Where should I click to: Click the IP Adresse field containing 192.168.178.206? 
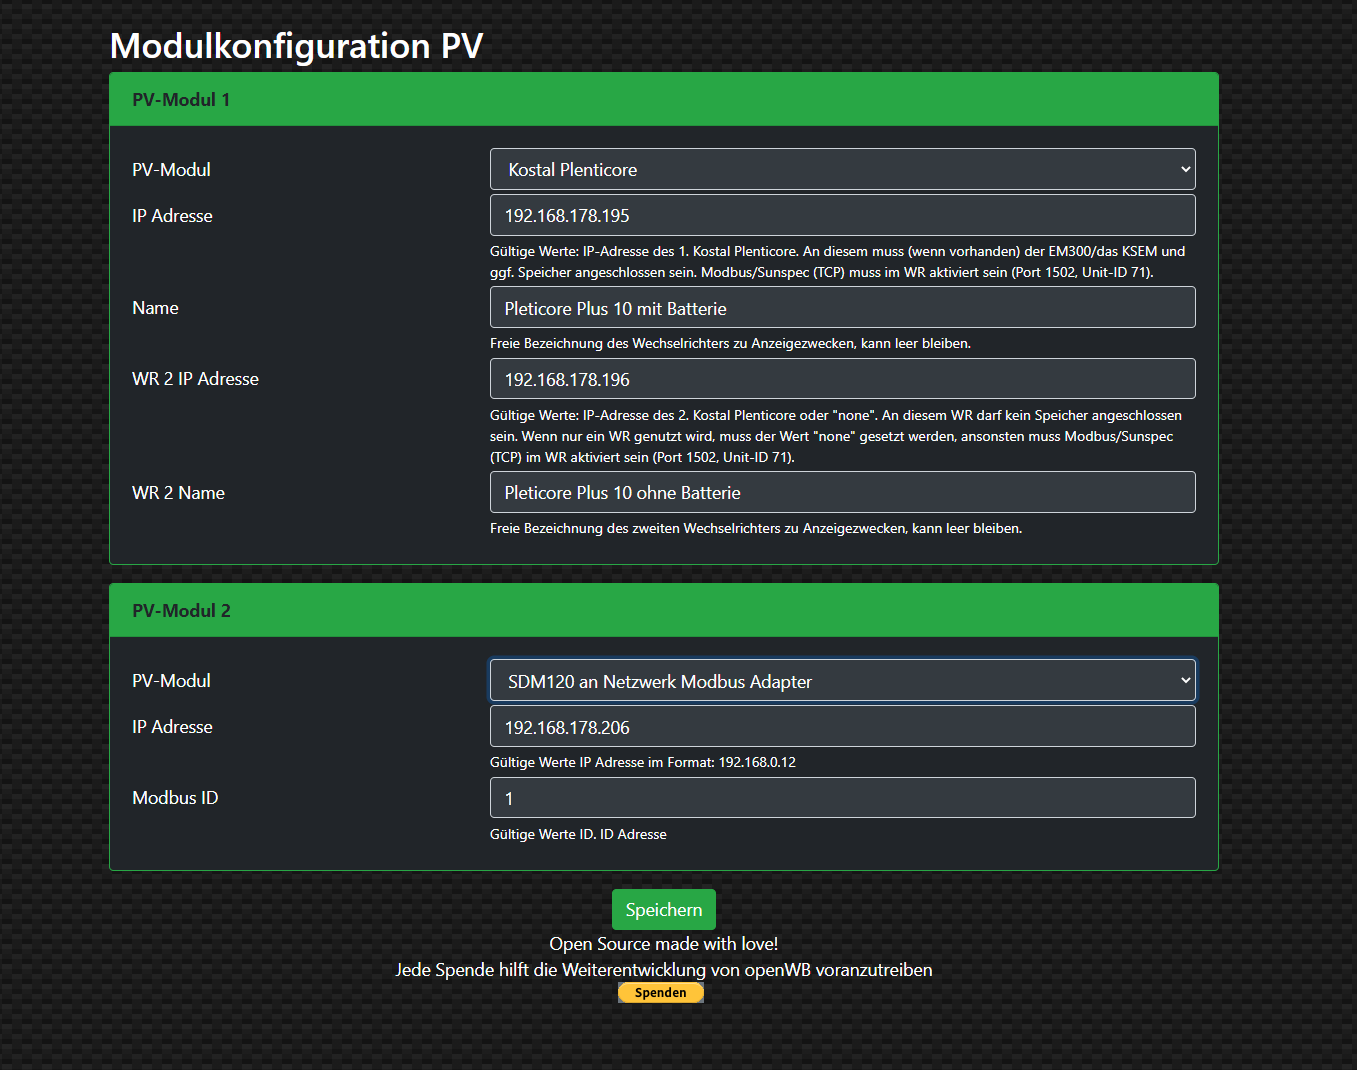[842, 726]
